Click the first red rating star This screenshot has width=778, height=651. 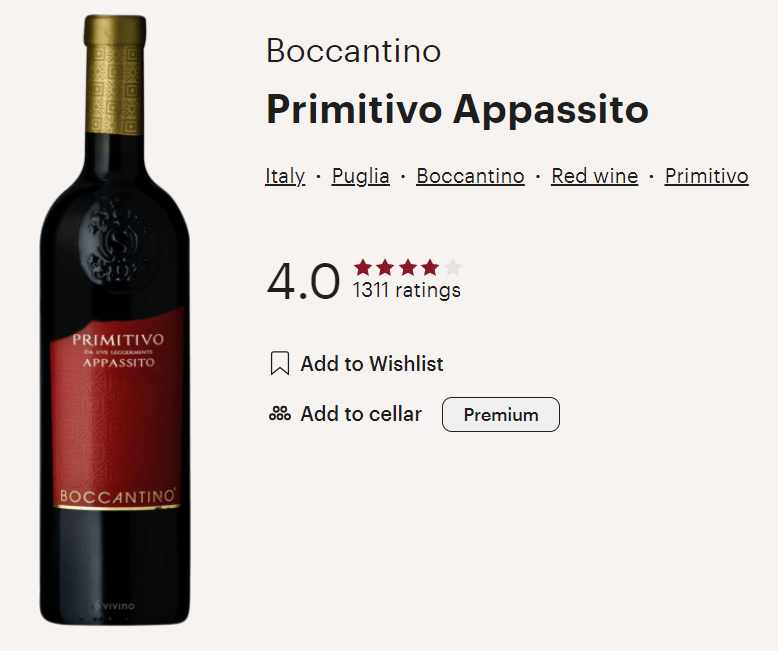click(x=363, y=268)
